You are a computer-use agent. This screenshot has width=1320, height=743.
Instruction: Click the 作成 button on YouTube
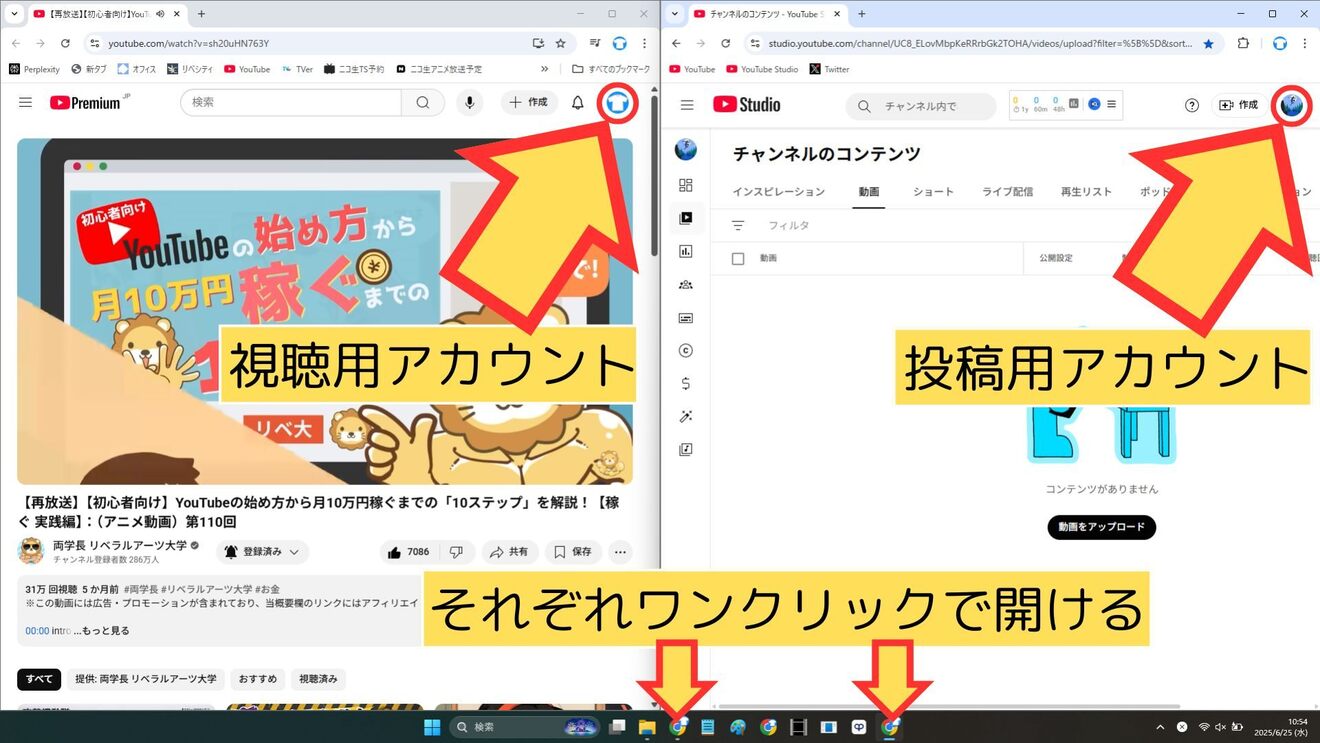pos(529,102)
